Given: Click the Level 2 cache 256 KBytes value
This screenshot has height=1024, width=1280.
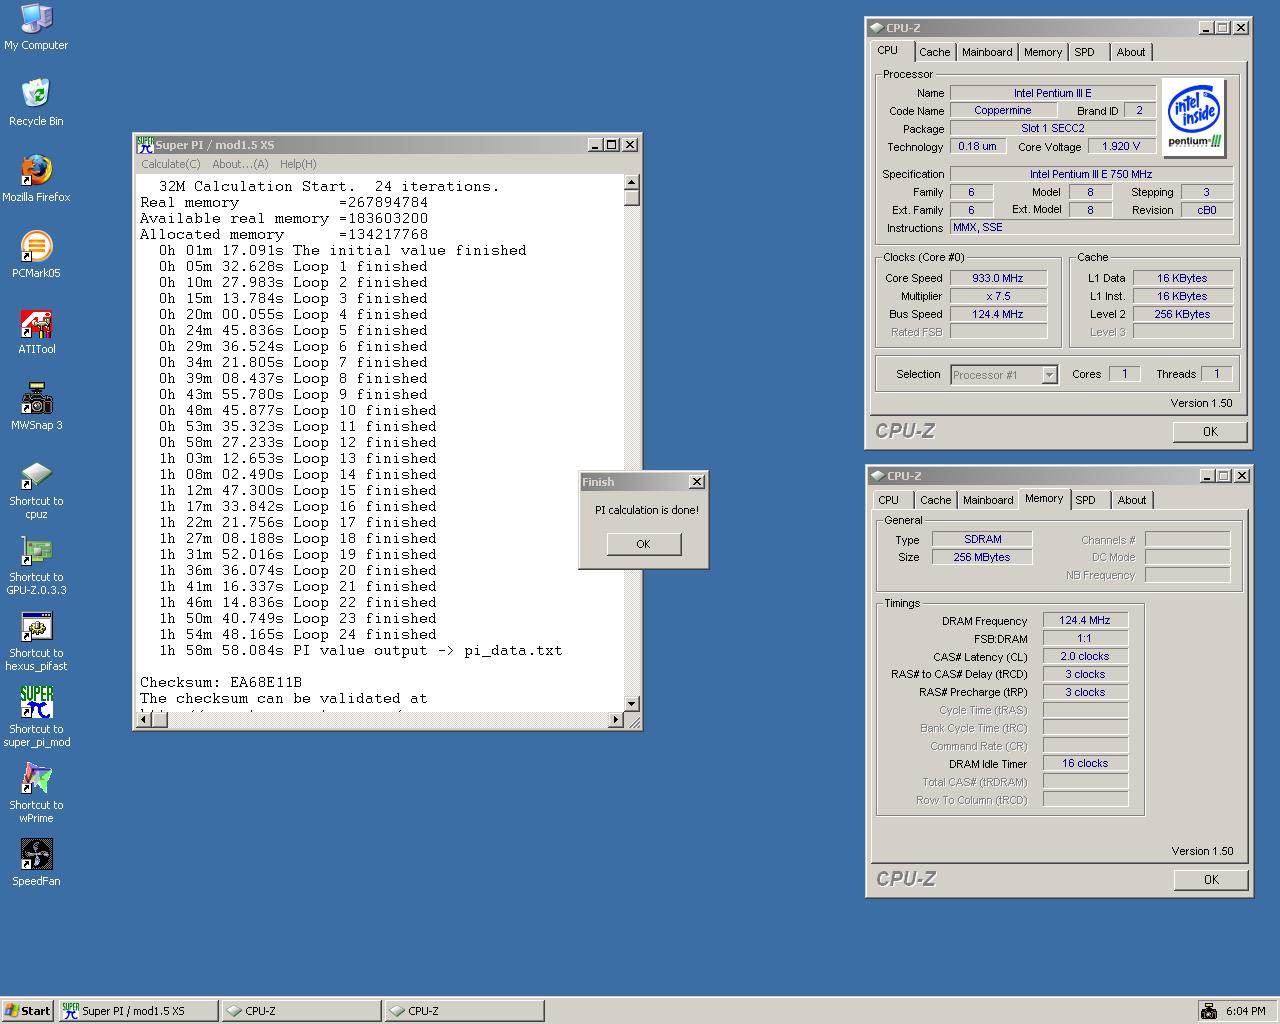Looking at the screenshot, I should (x=1182, y=314).
